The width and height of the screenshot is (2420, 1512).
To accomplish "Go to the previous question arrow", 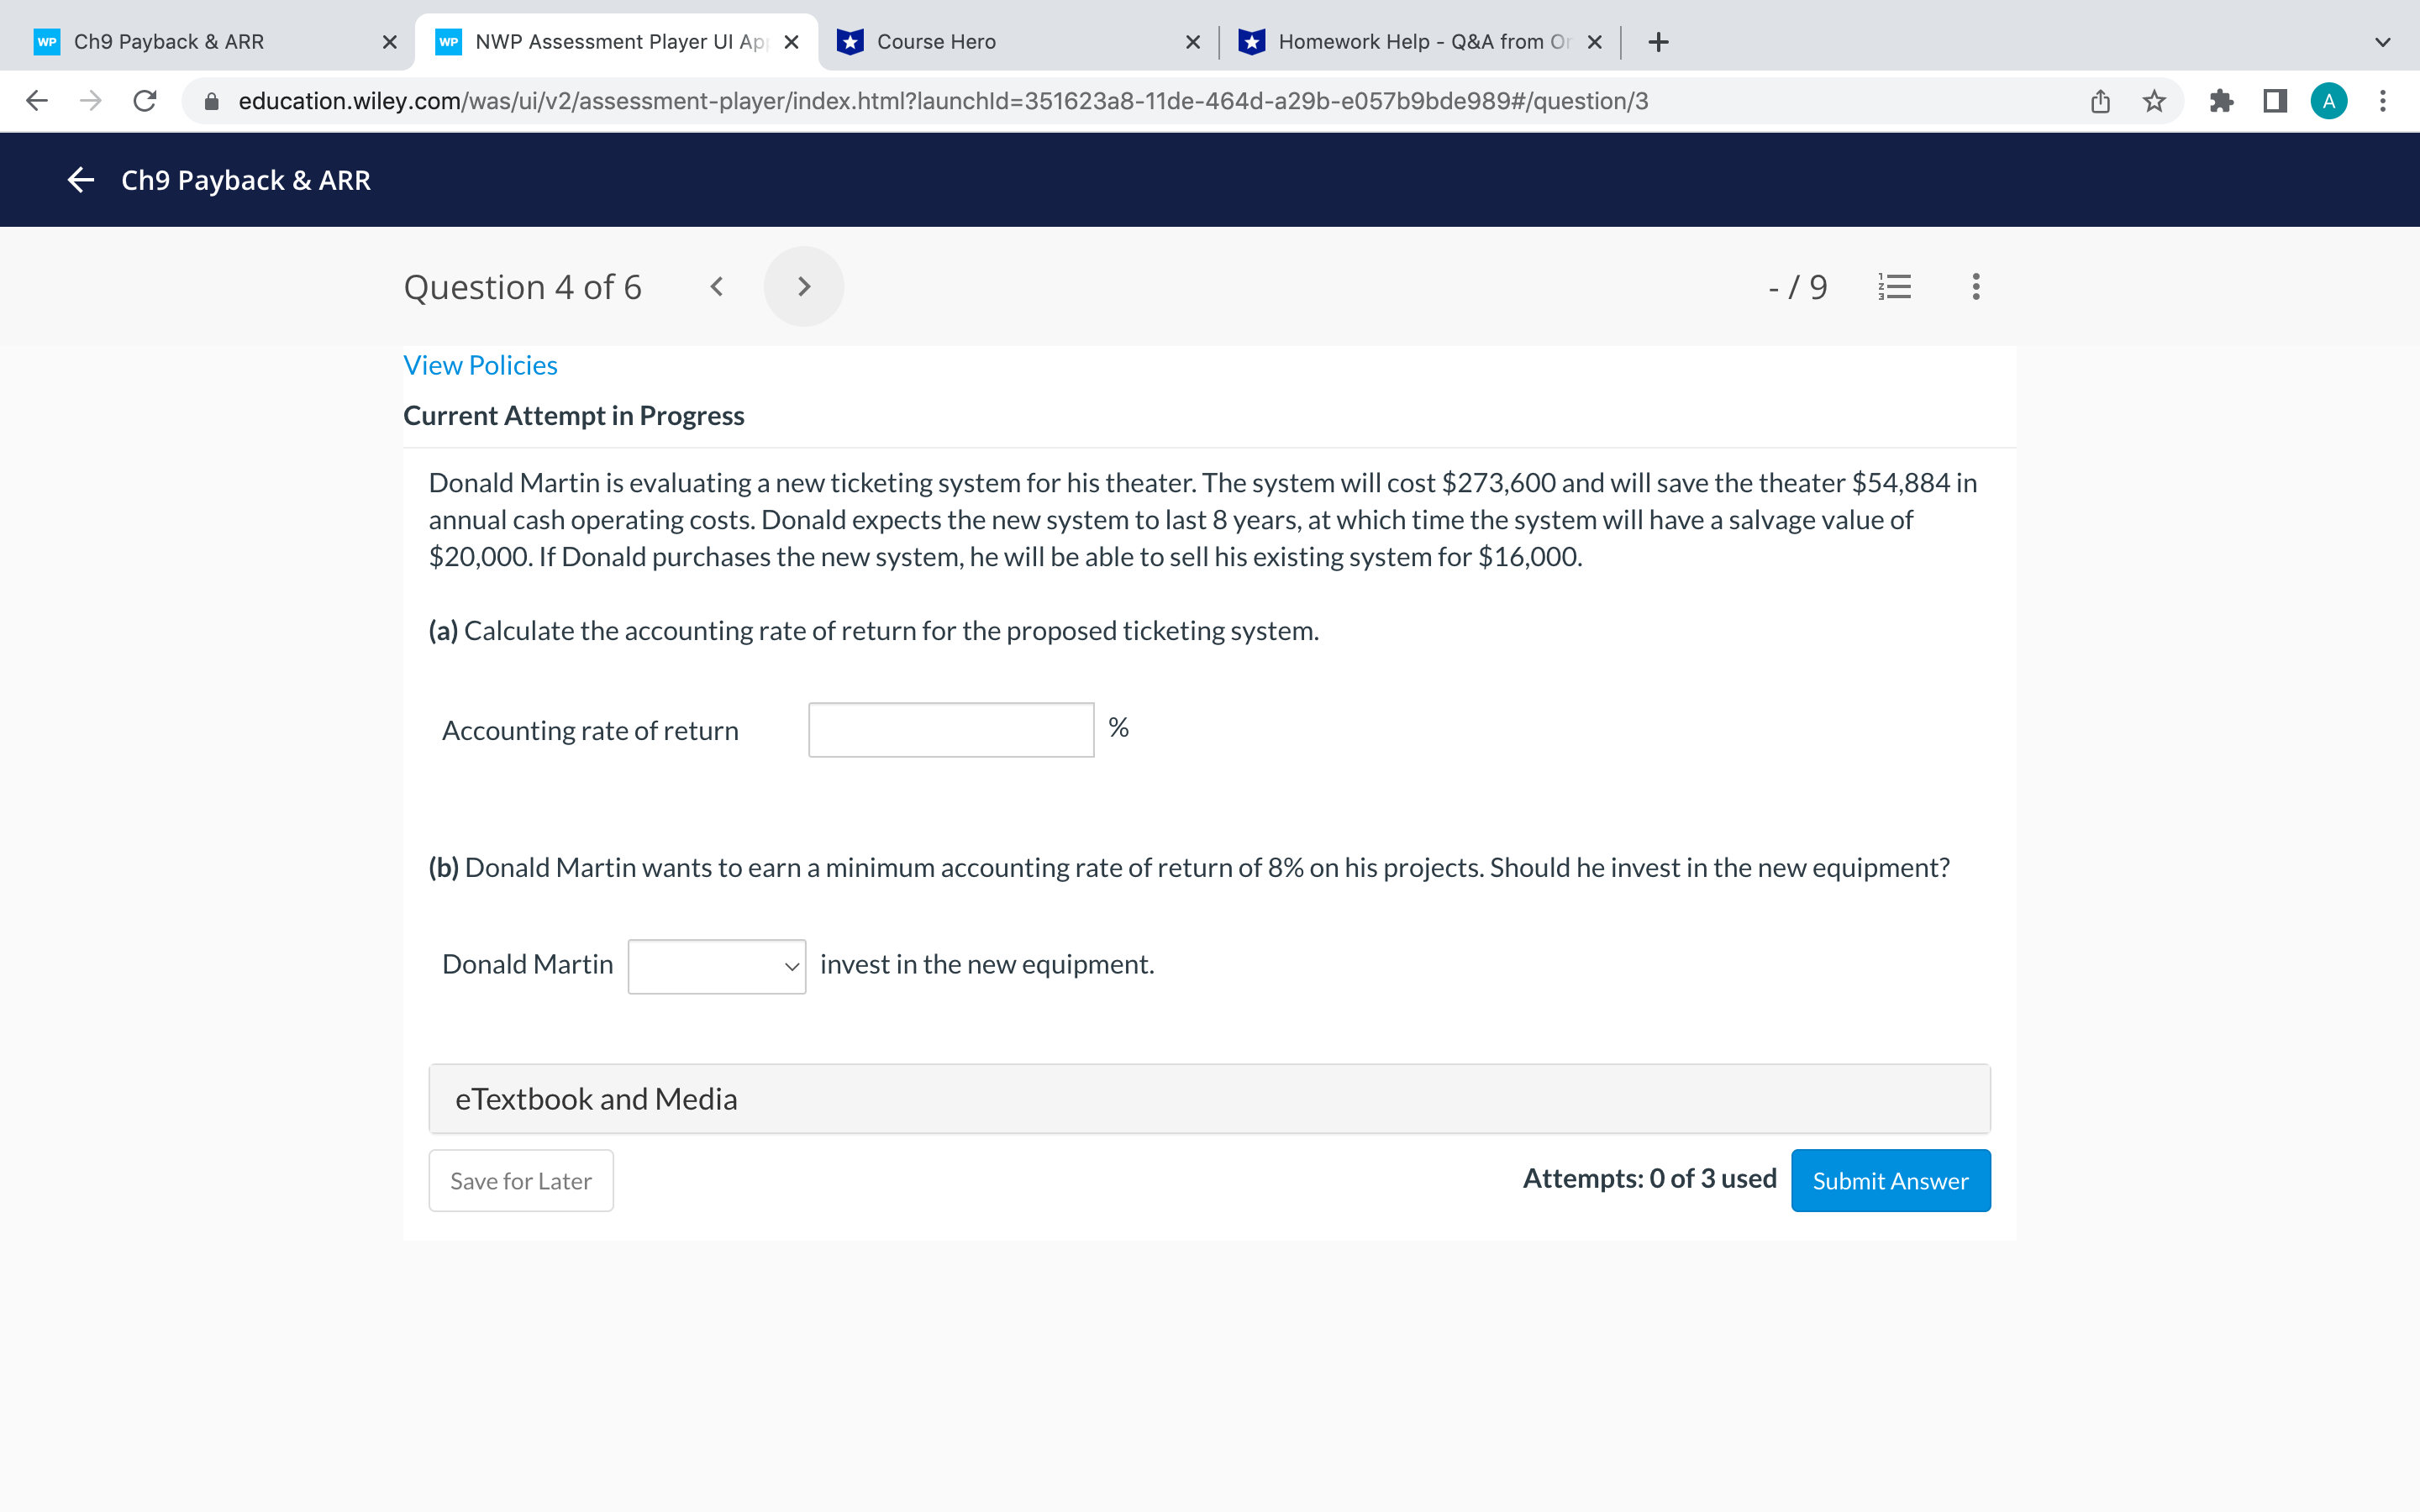I will [x=716, y=287].
